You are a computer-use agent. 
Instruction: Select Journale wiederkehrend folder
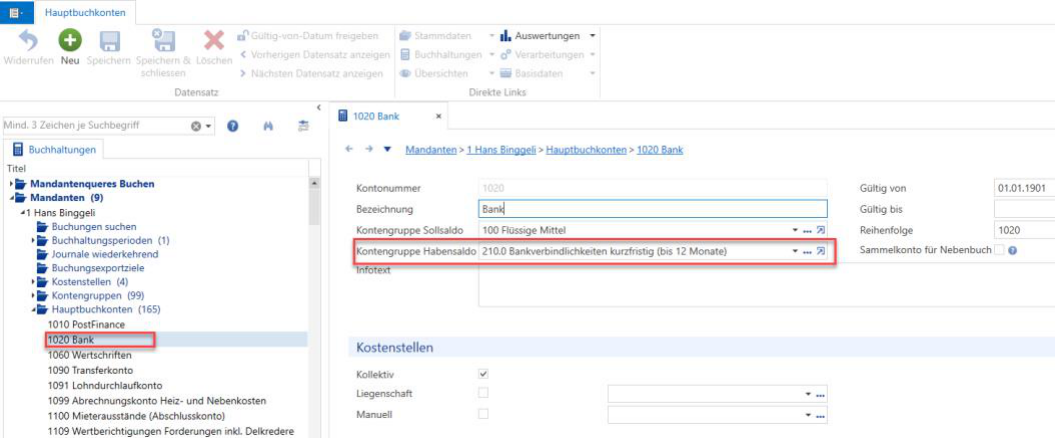pos(105,254)
